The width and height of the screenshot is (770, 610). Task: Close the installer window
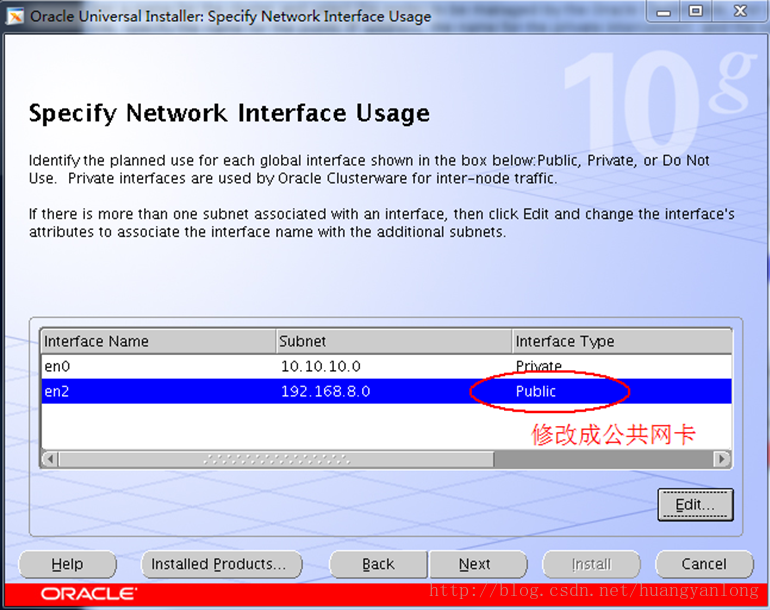740,12
